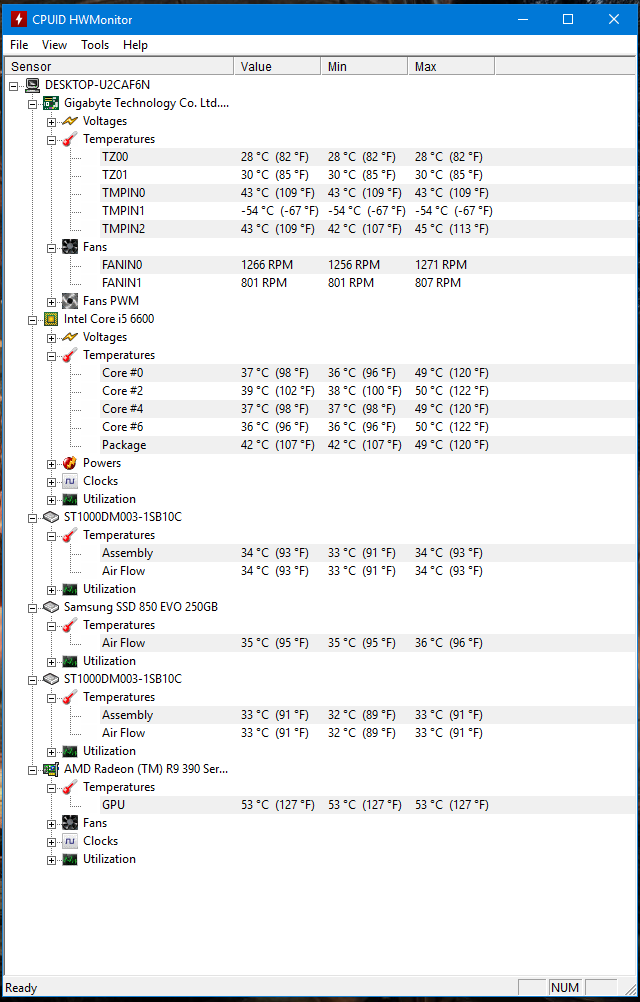This screenshot has height=1002, width=640.
Task: Click the AMD Radeon R9 390 card icon
Action: coord(52,769)
